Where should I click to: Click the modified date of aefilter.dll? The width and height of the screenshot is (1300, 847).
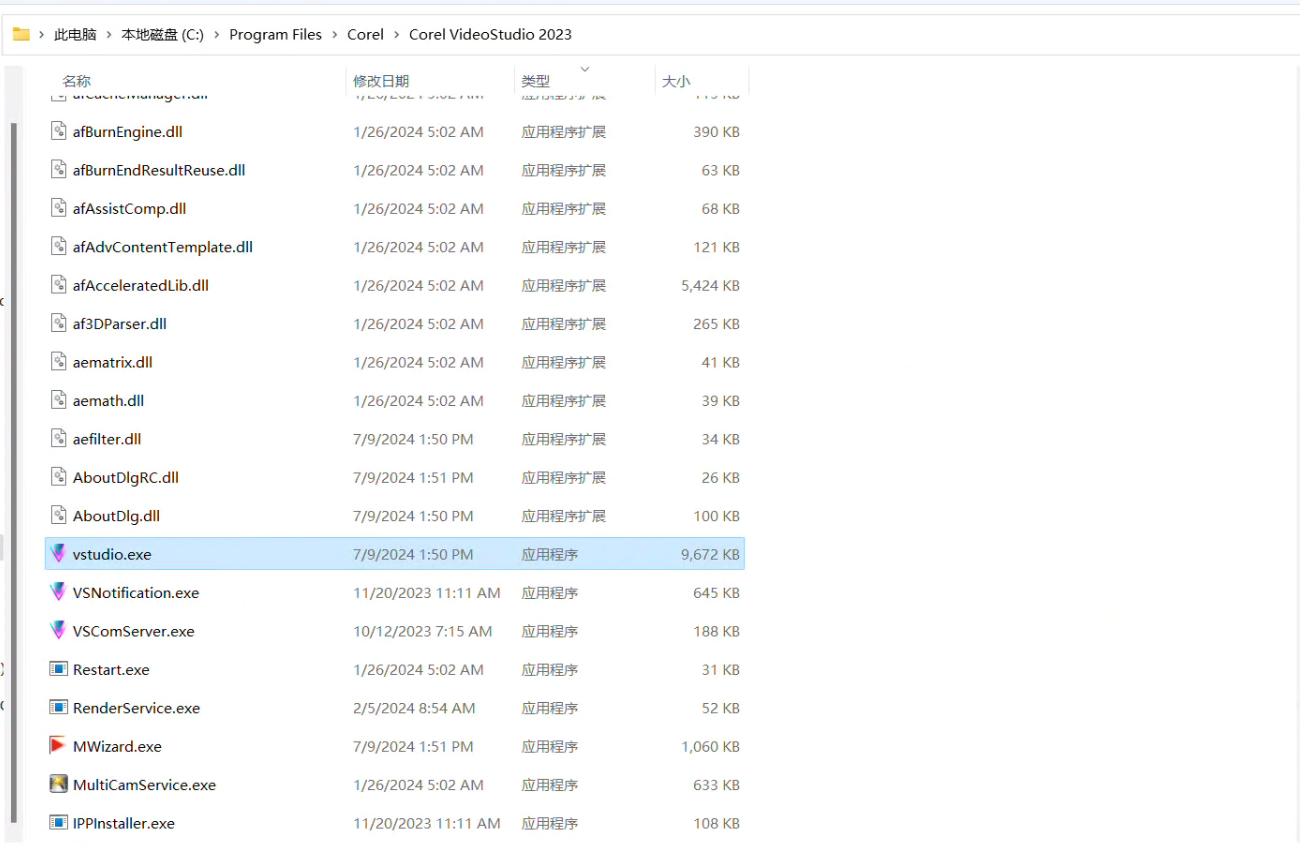413,439
